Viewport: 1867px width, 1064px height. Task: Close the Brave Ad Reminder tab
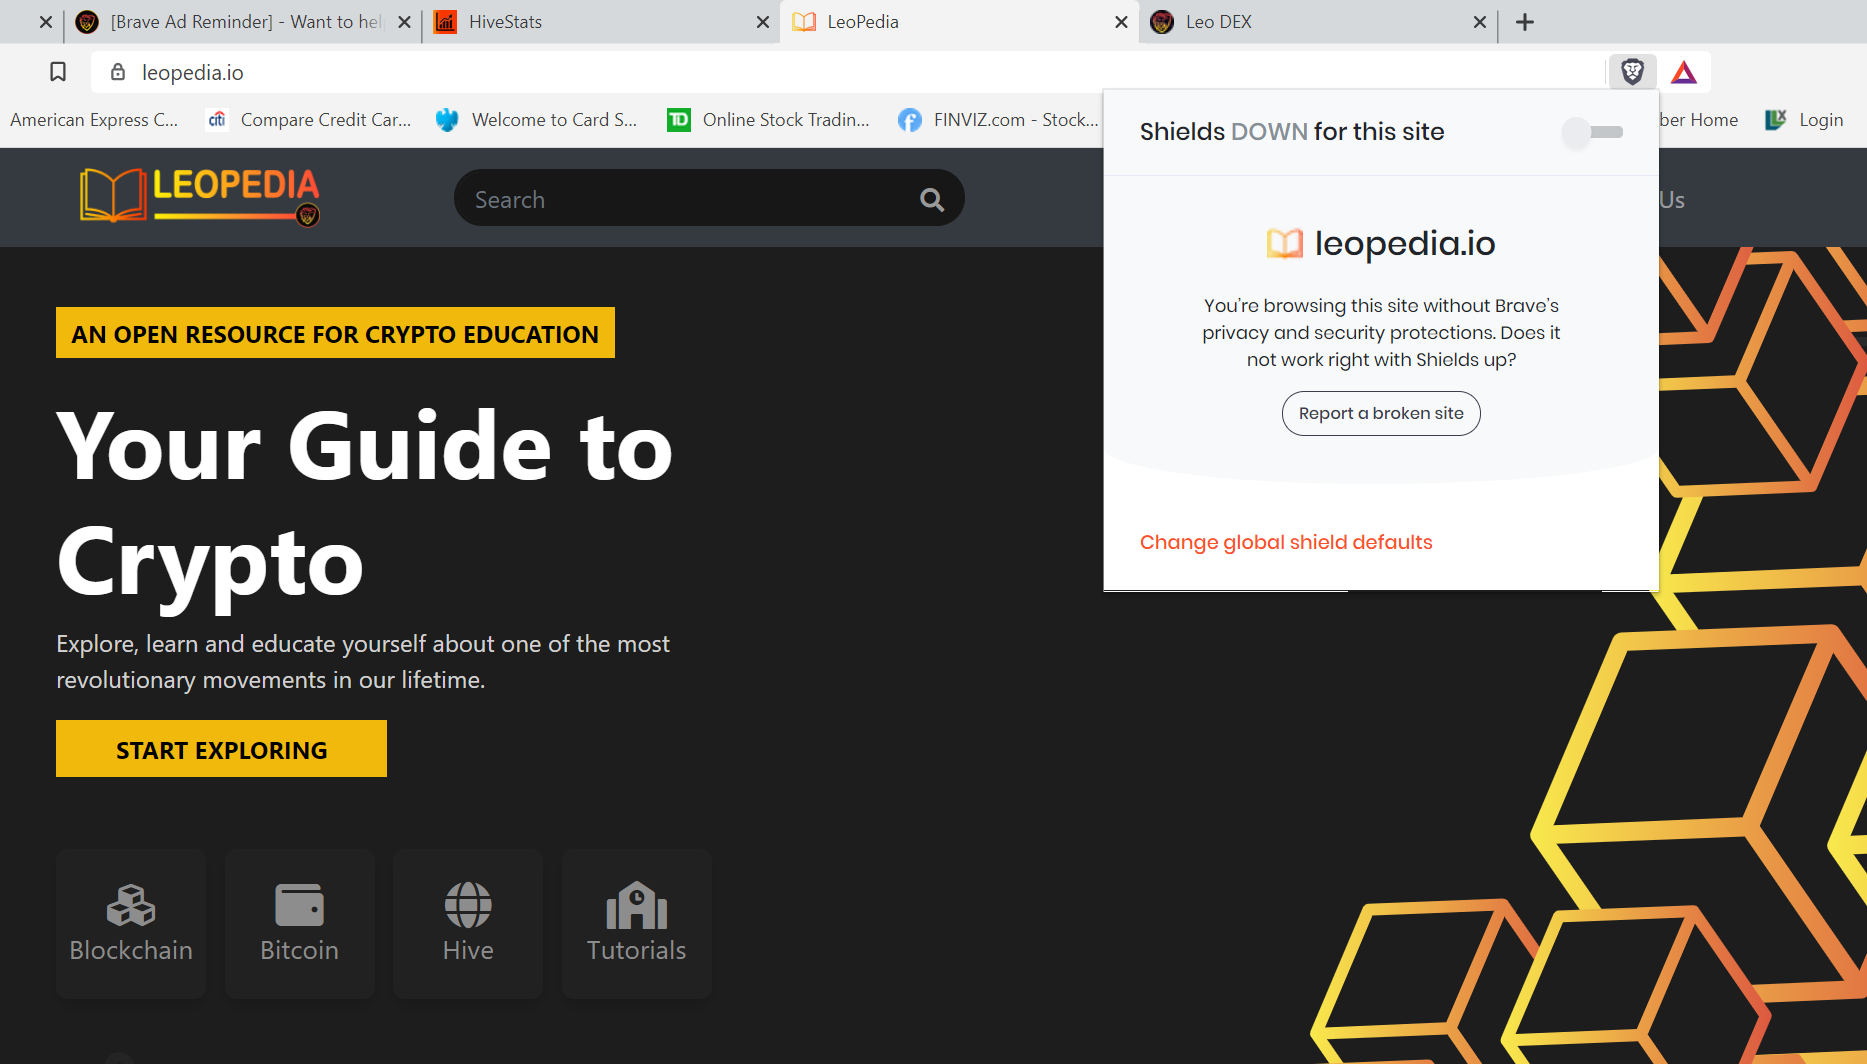tap(404, 22)
